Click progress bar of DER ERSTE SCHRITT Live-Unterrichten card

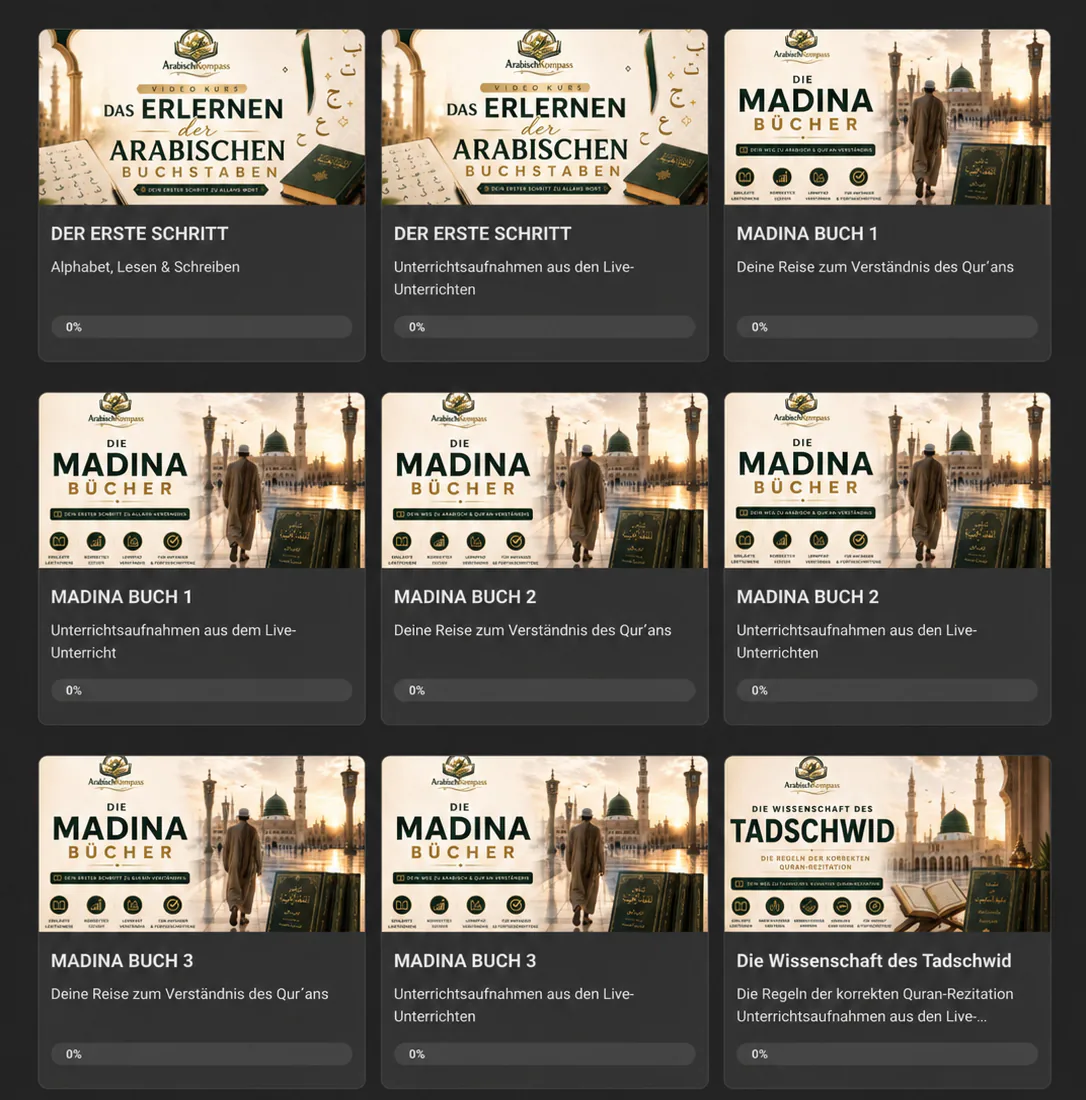[x=544, y=327]
